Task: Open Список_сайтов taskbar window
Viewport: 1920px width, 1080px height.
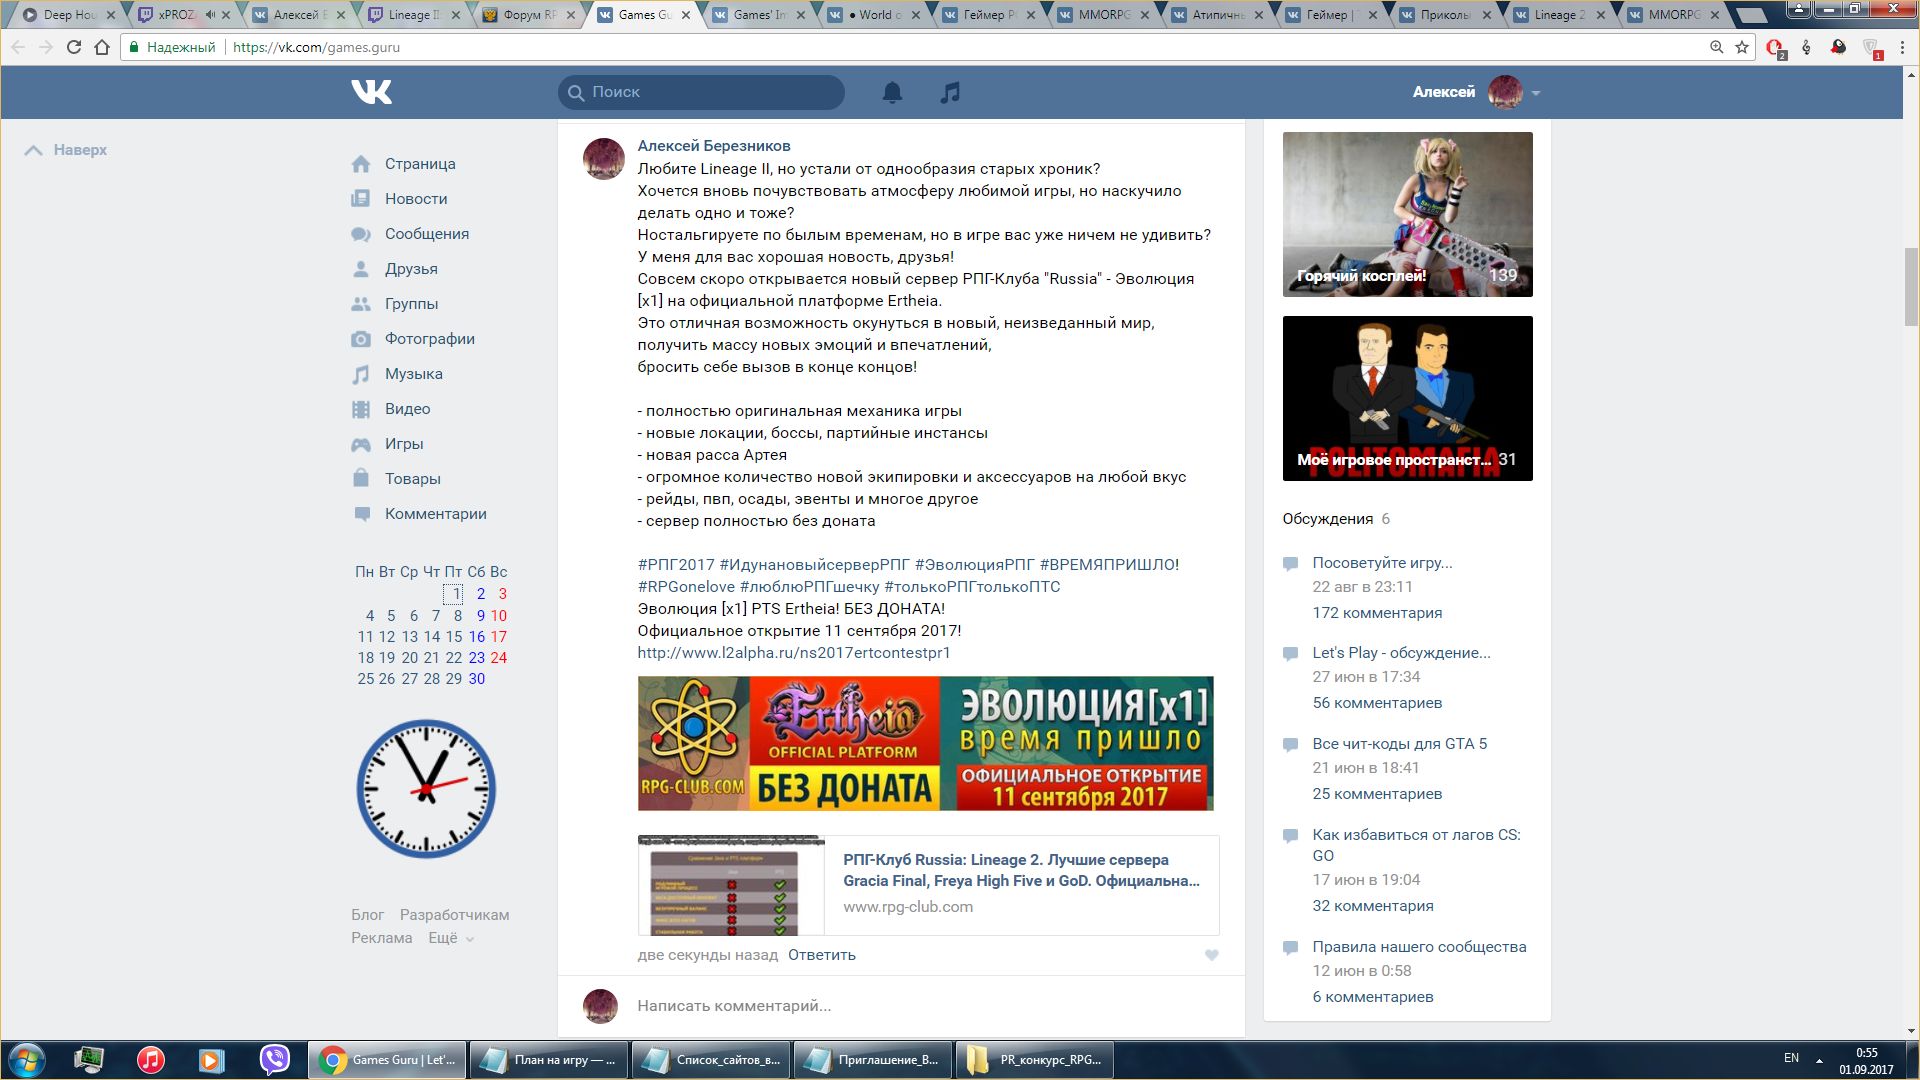Action: point(711,1060)
